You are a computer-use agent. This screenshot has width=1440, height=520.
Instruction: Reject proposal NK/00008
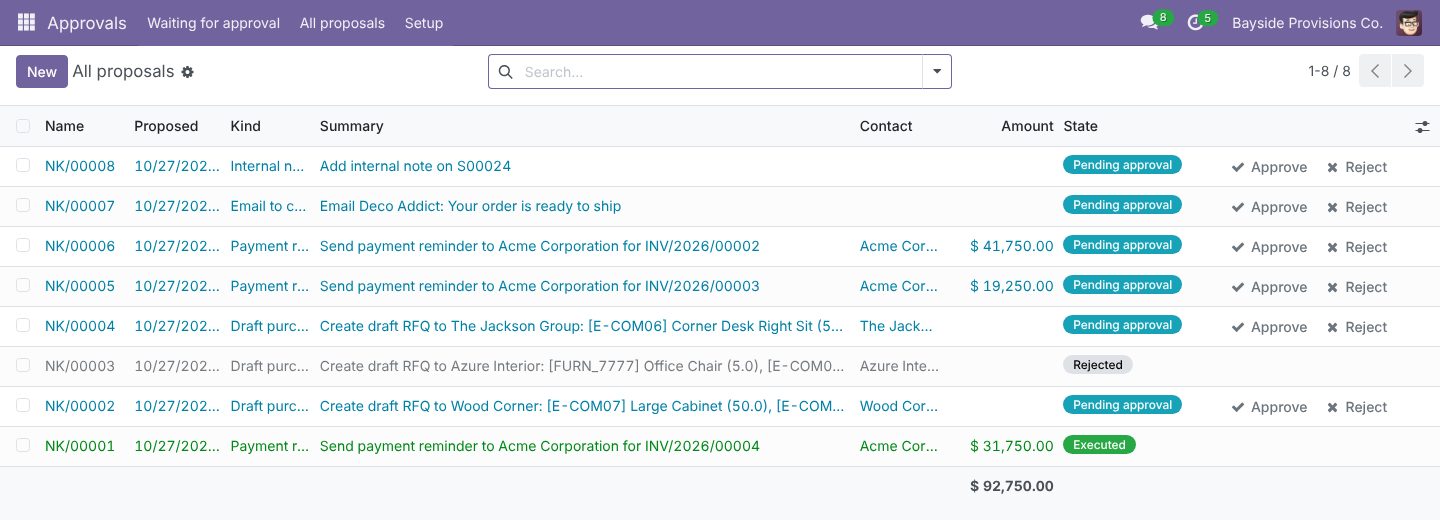pyautogui.click(x=1357, y=167)
